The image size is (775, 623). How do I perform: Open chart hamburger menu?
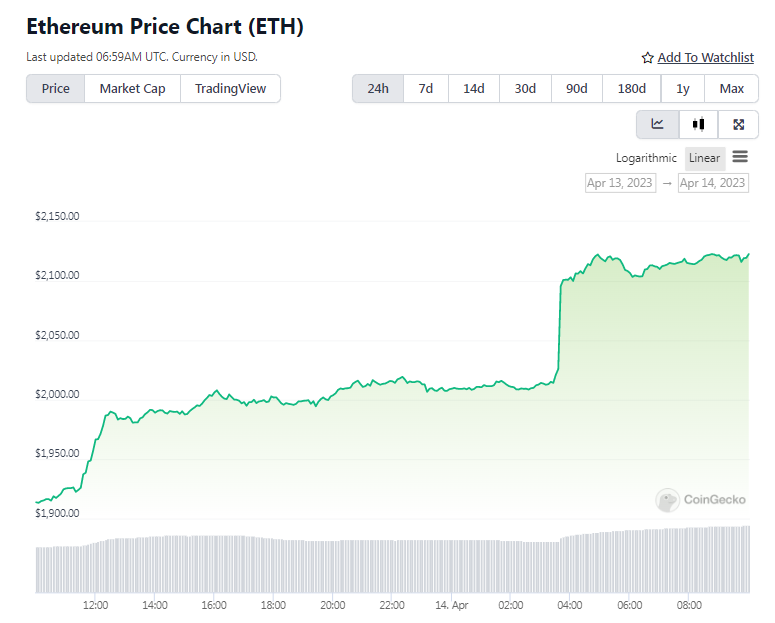click(740, 157)
